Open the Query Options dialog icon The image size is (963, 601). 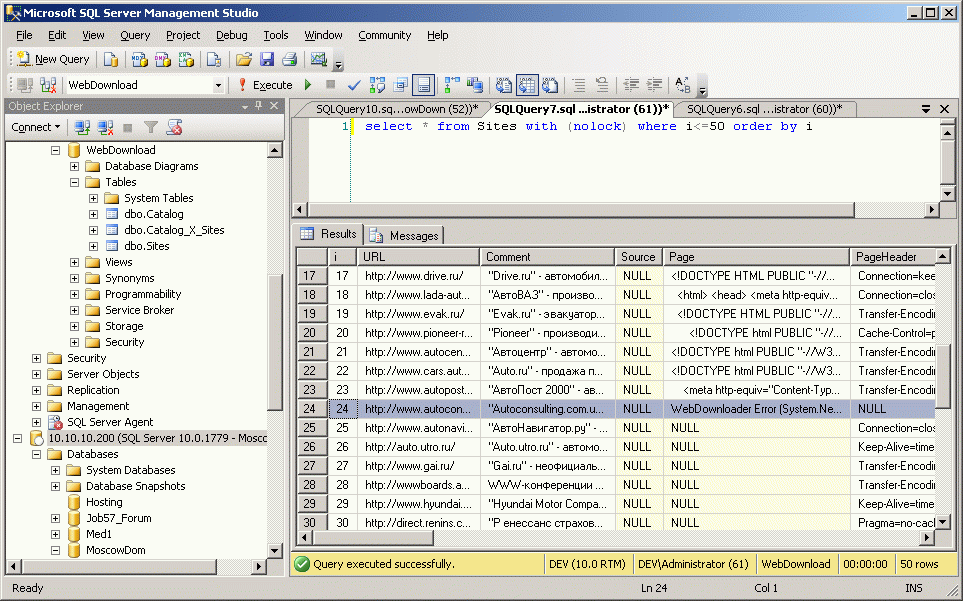coord(400,85)
